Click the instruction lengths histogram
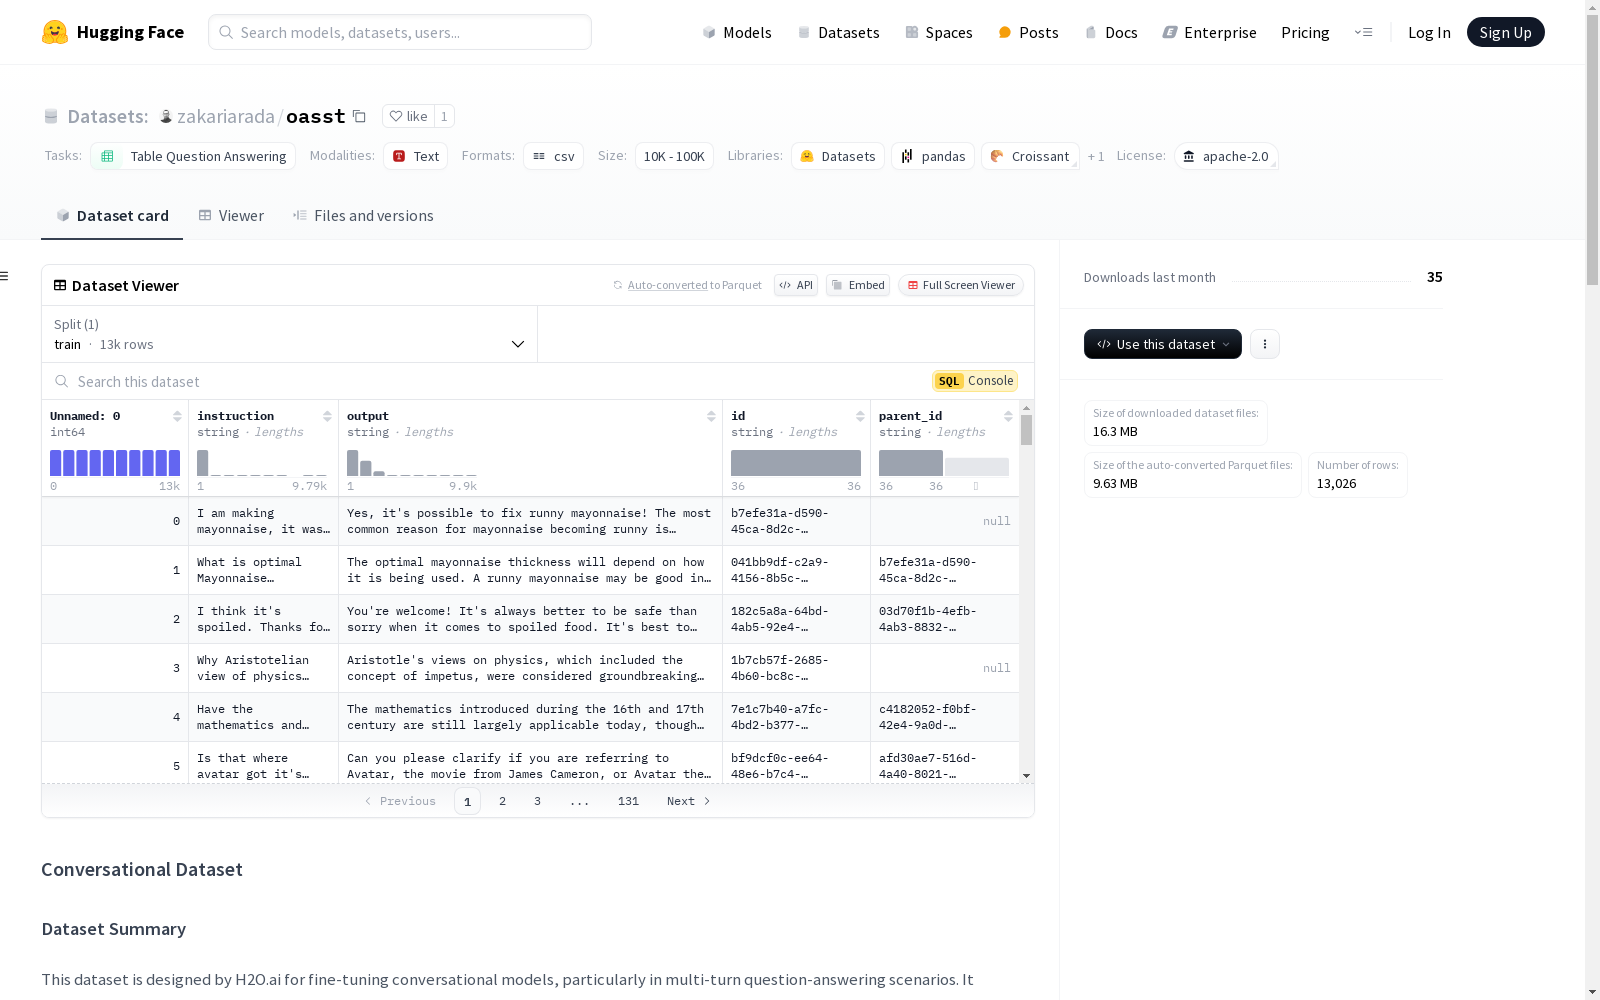This screenshot has width=1600, height=1000. 262,463
